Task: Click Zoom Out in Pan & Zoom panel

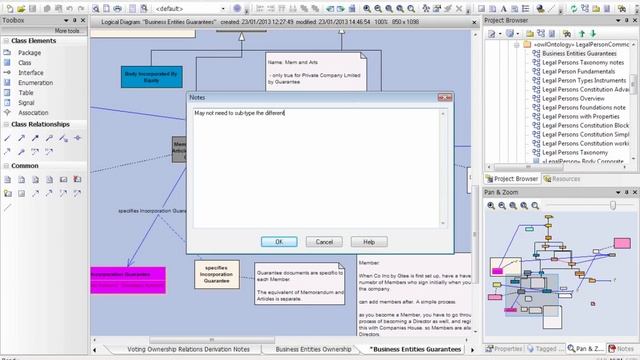Action: tap(502, 206)
